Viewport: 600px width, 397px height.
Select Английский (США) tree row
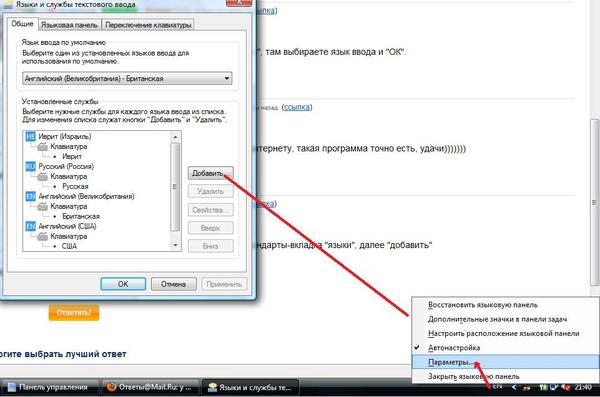pos(67,226)
